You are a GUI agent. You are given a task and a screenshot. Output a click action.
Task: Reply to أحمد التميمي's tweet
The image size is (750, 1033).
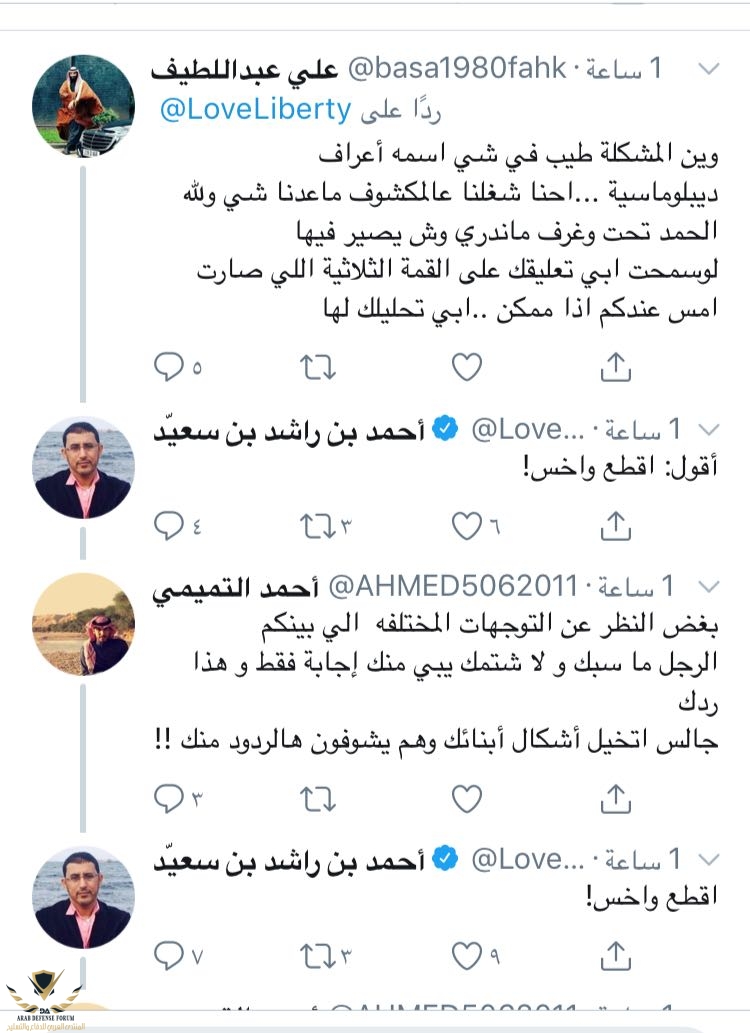pyautogui.click(x=168, y=798)
